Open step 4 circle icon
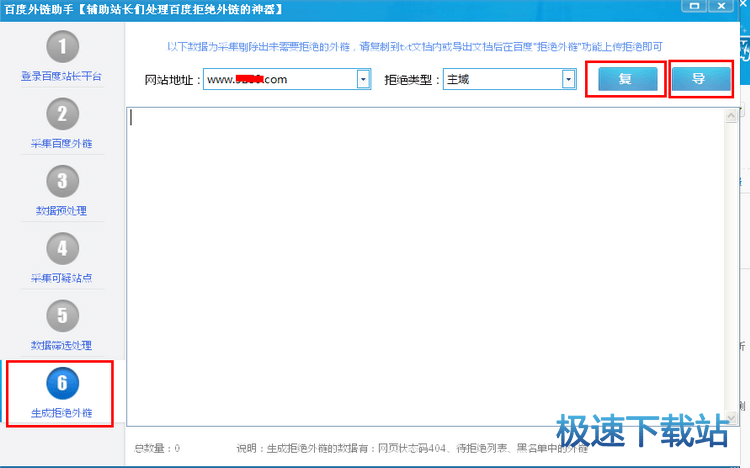Viewport: 750px width, 468px height. tap(62, 248)
